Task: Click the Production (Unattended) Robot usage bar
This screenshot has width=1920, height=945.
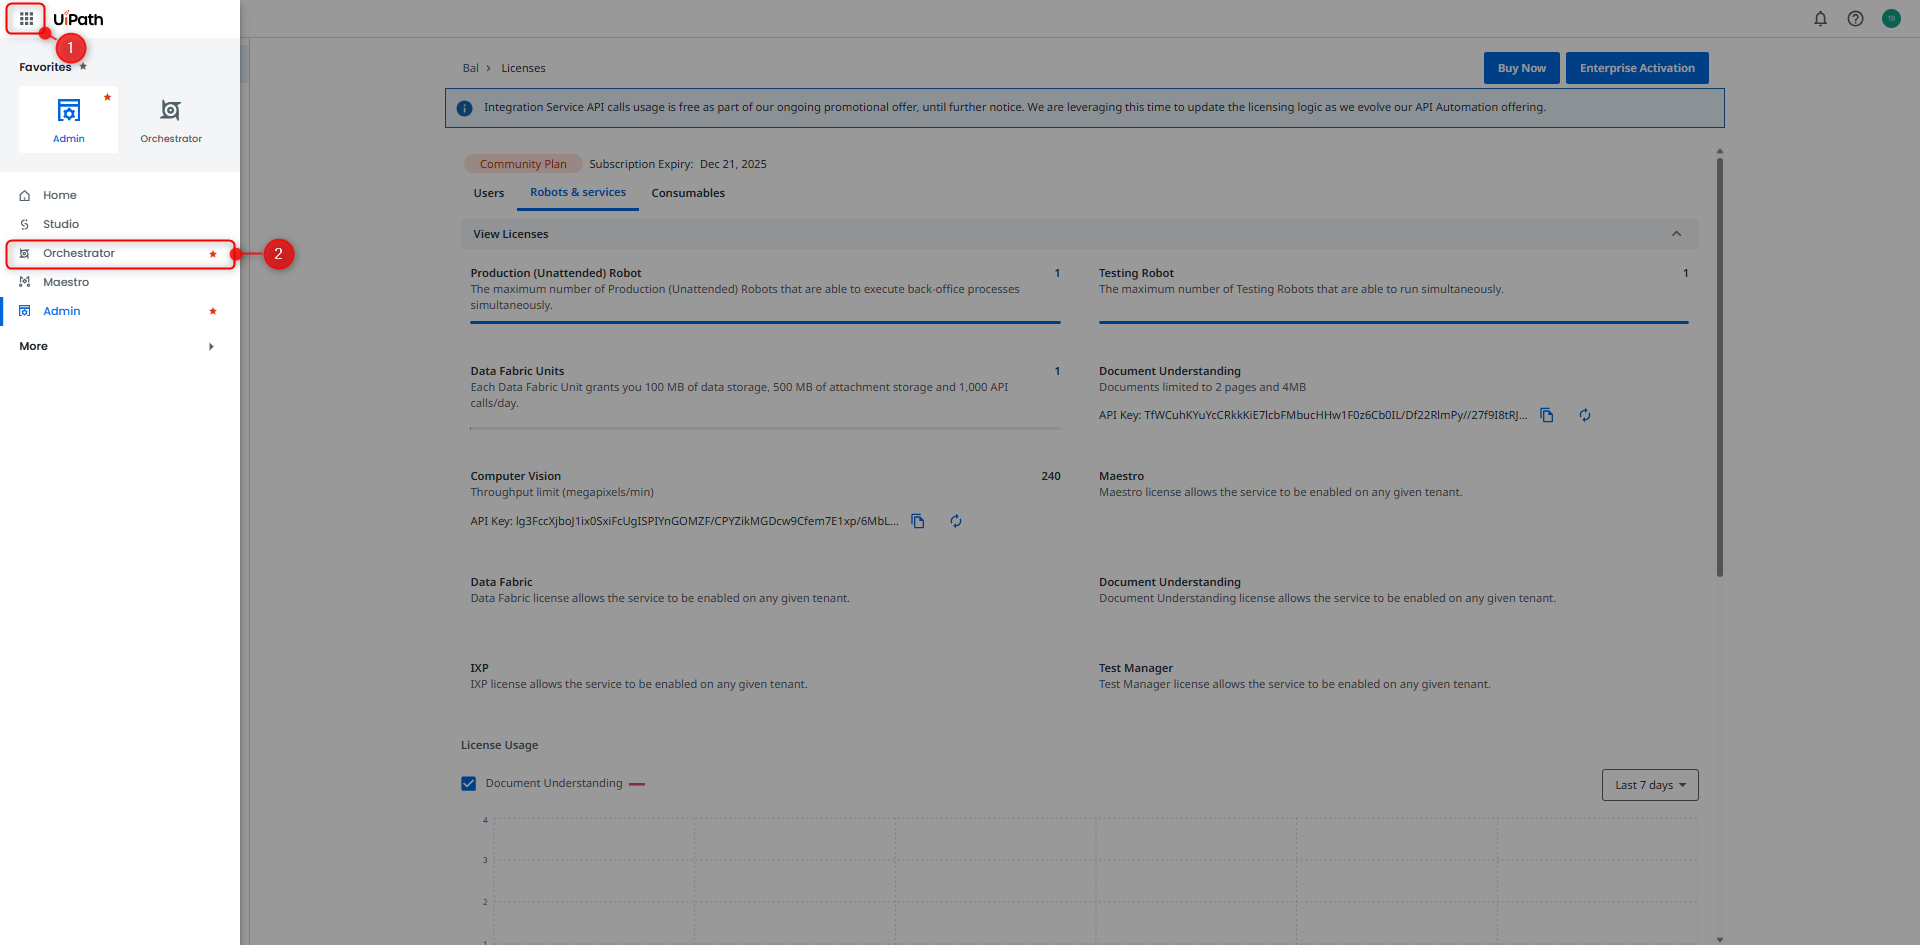Action: pyautogui.click(x=765, y=322)
